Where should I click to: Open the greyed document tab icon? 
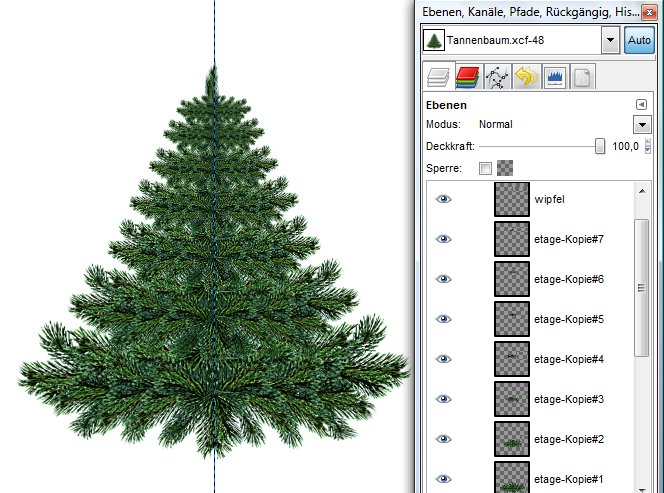[583, 77]
